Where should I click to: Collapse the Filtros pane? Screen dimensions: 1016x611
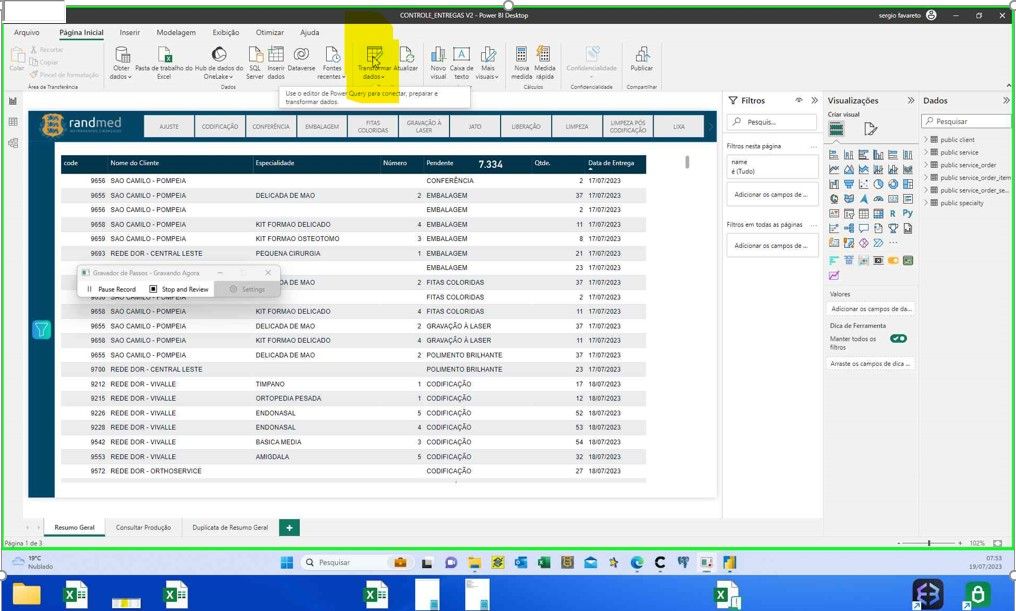point(814,100)
